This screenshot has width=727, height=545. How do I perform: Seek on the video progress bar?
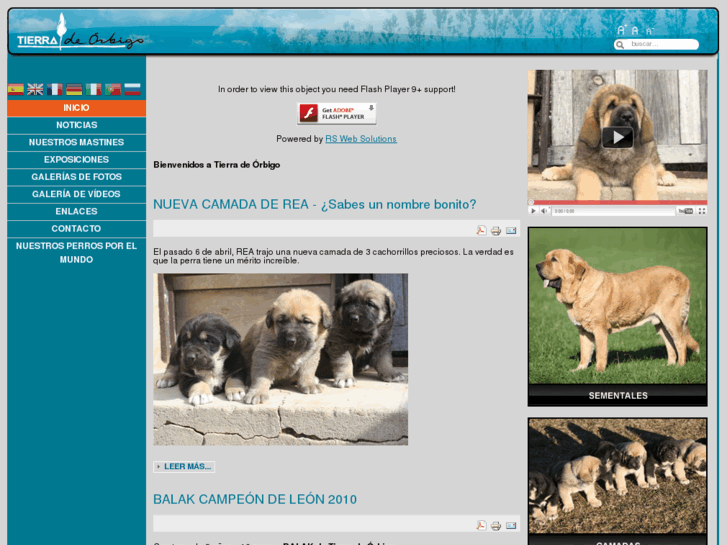(618, 202)
